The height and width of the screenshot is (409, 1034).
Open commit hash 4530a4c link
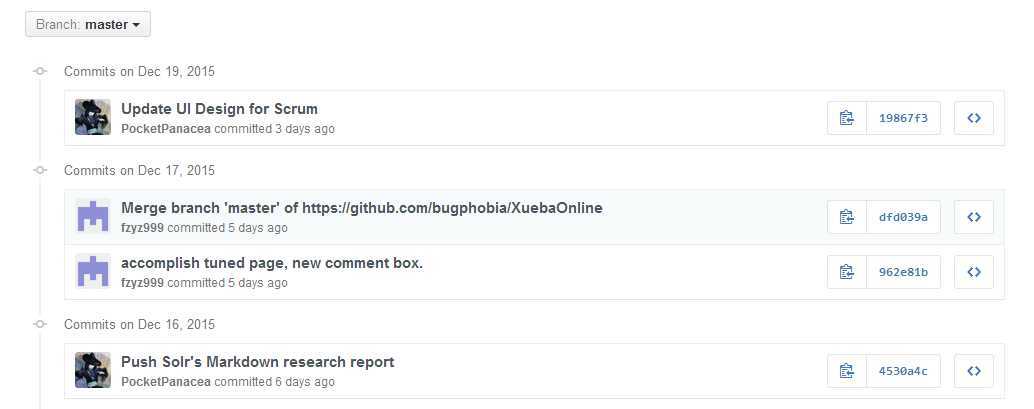click(903, 371)
